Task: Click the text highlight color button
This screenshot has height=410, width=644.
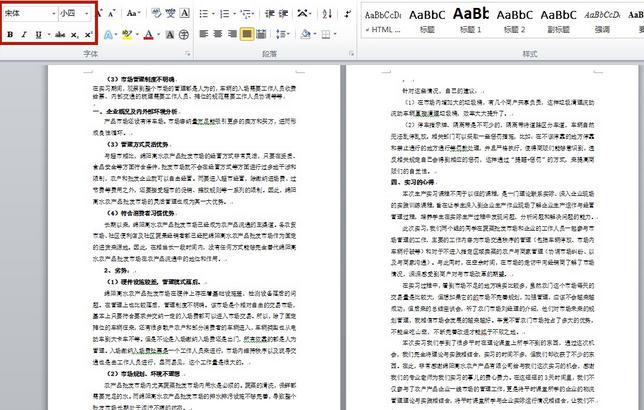Action: pyautogui.click(x=127, y=35)
